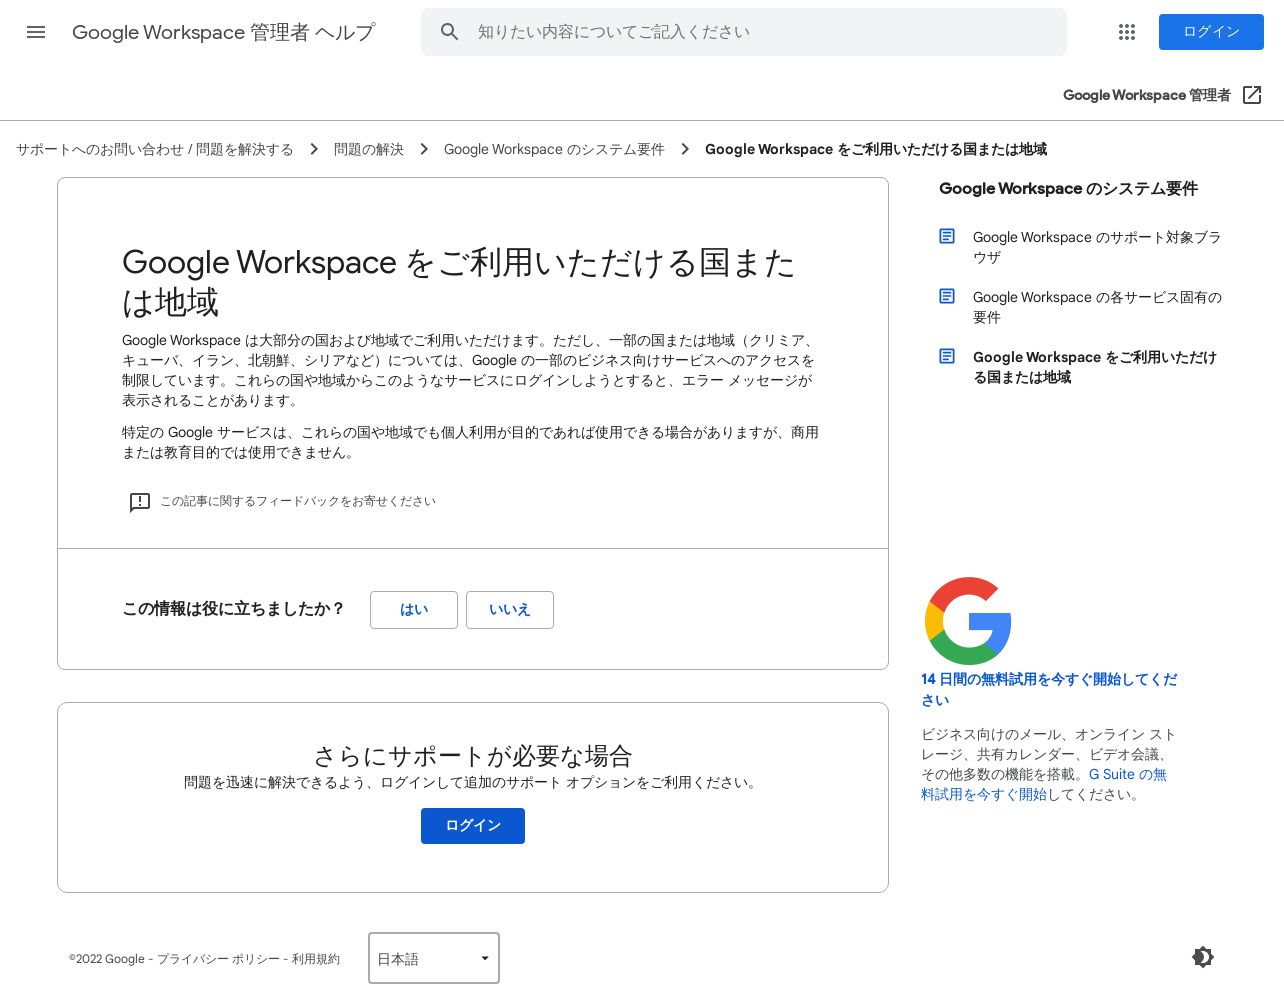Image resolution: width=1284 pixels, height=997 pixels.
Task: Click G Suite の無料試用を今すぐ開始 link
Action: [1044, 784]
